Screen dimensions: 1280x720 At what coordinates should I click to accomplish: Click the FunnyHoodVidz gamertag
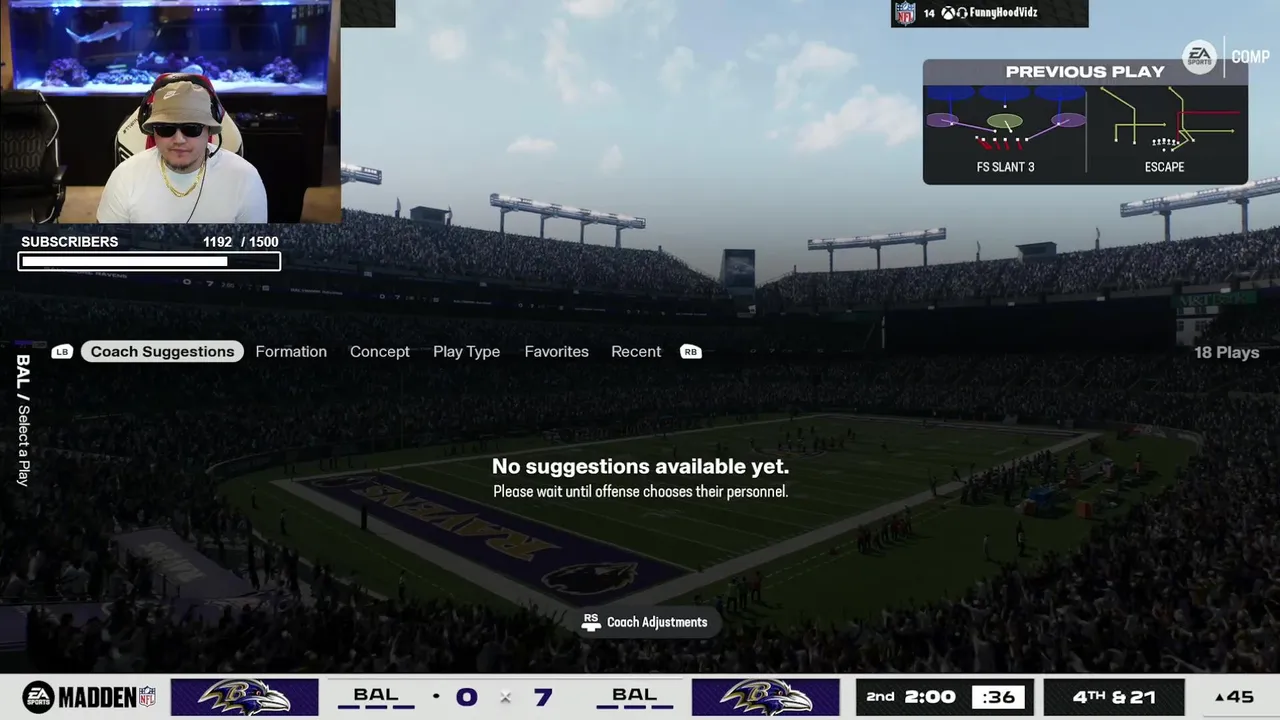1002,13
